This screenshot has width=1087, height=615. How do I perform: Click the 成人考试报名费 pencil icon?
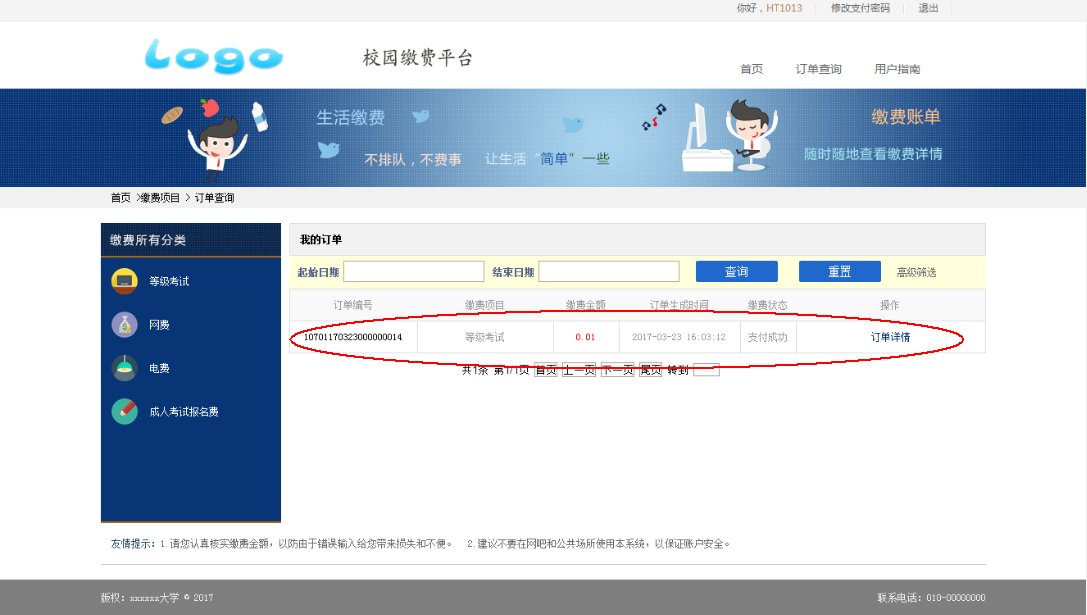(124, 411)
